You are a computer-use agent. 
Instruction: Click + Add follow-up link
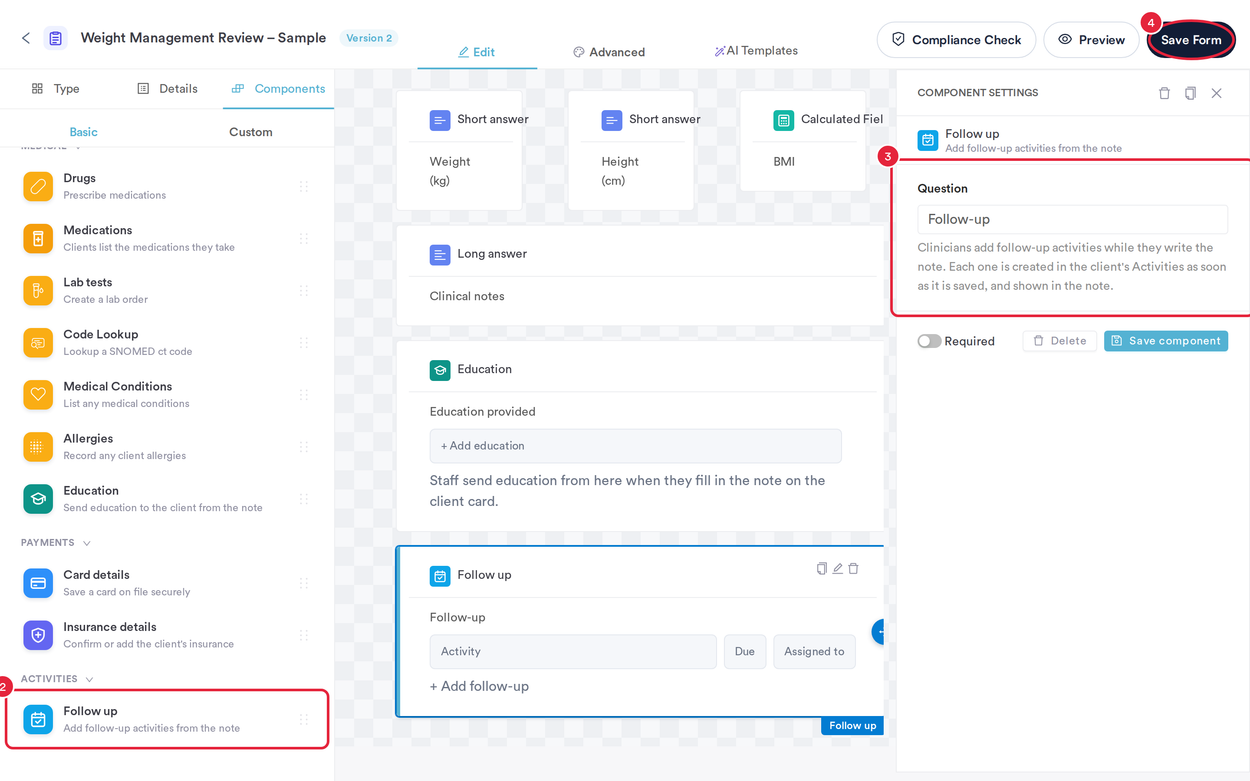point(479,686)
